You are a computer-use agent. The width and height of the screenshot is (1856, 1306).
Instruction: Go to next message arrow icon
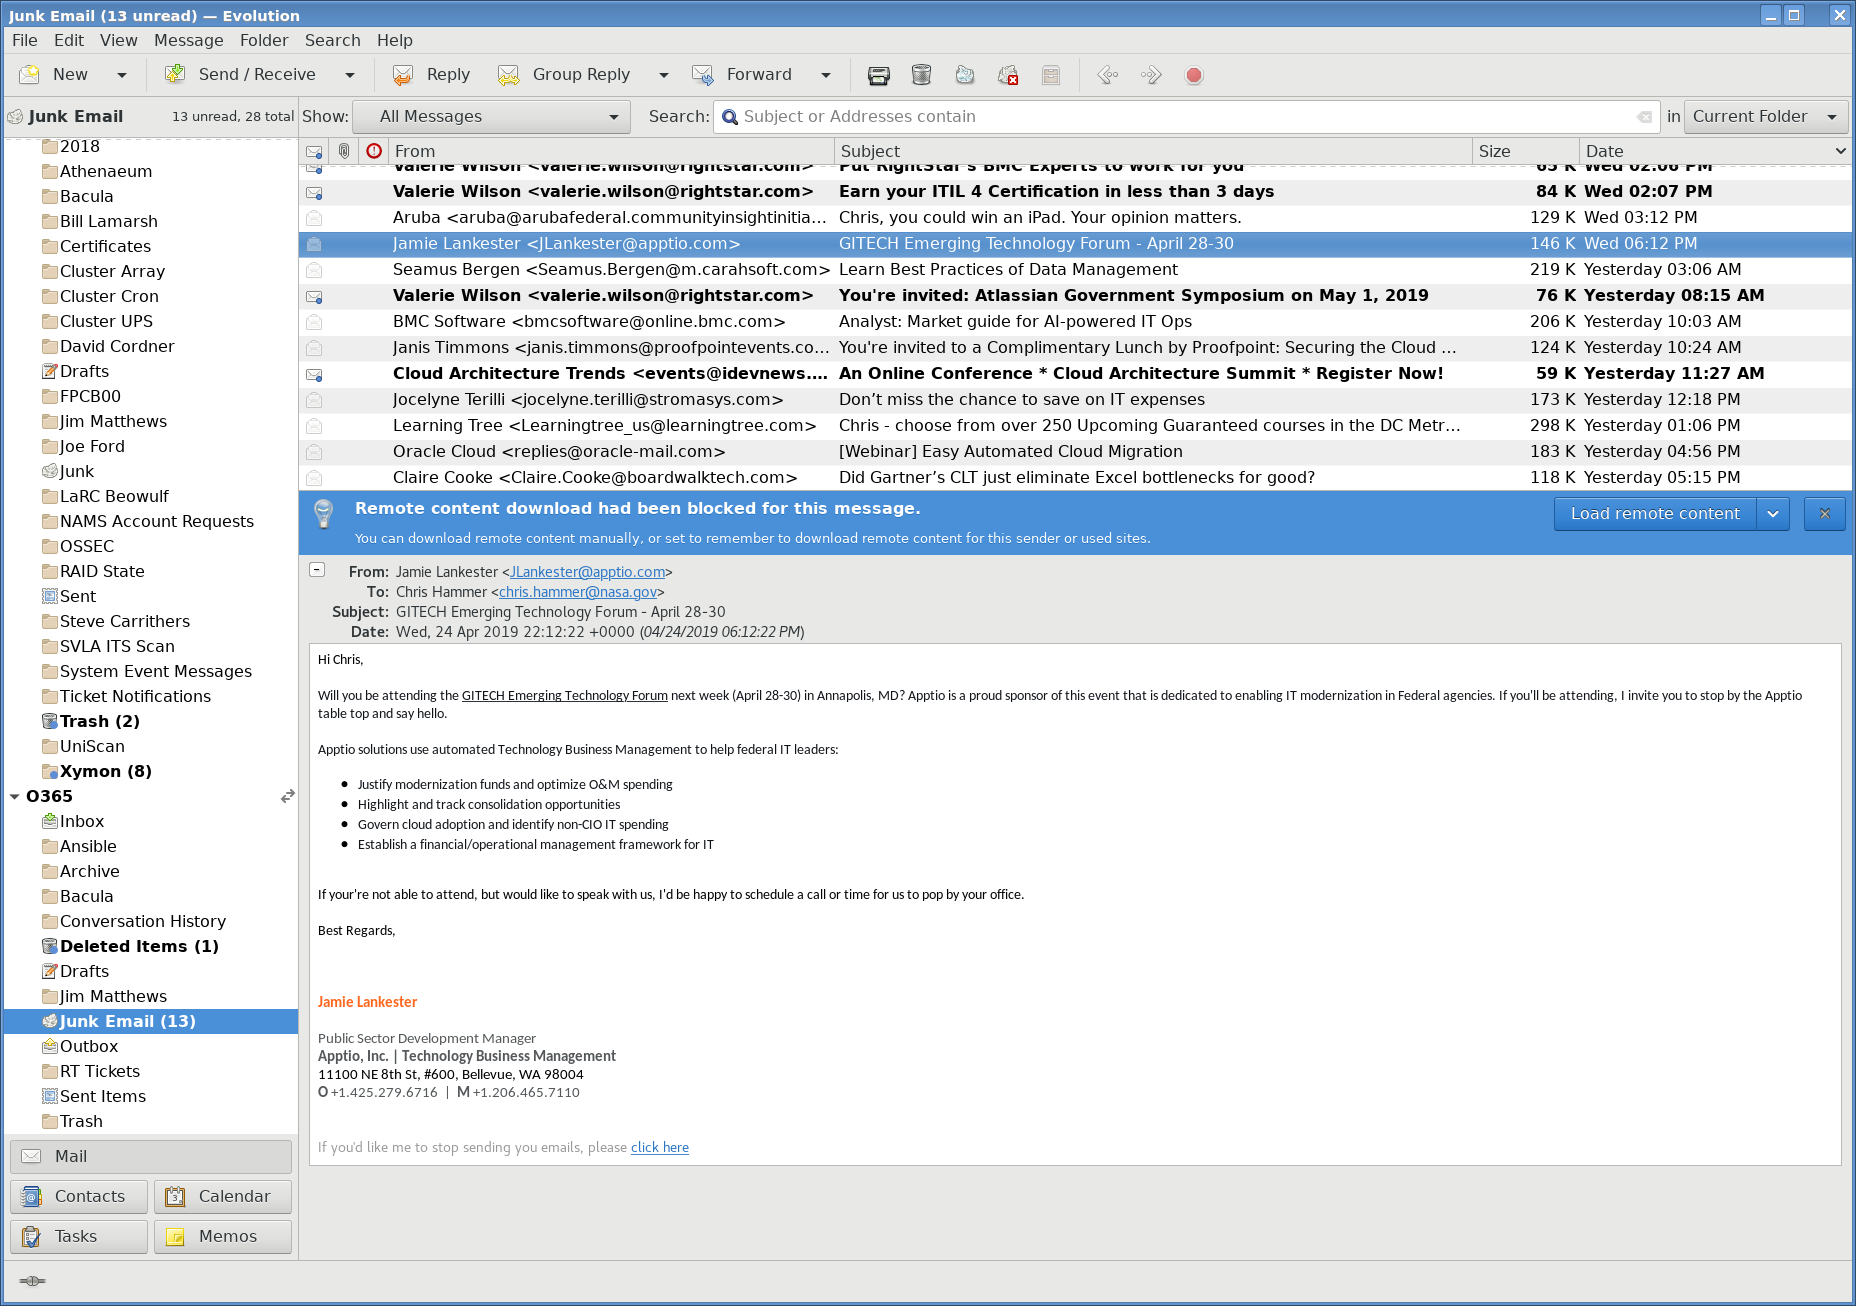[1151, 75]
